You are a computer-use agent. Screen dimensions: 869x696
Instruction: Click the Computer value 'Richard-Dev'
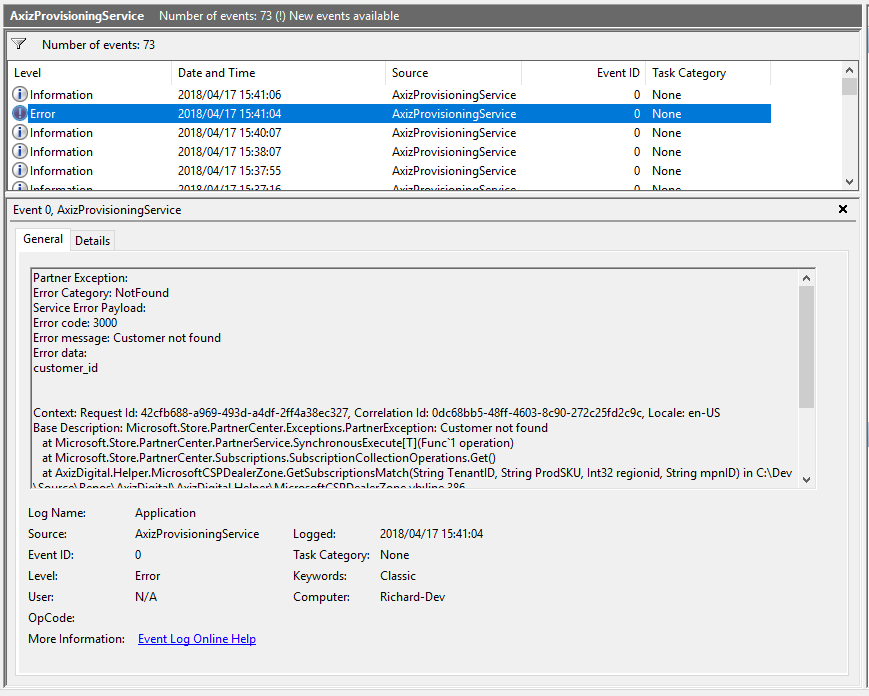(x=412, y=597)
